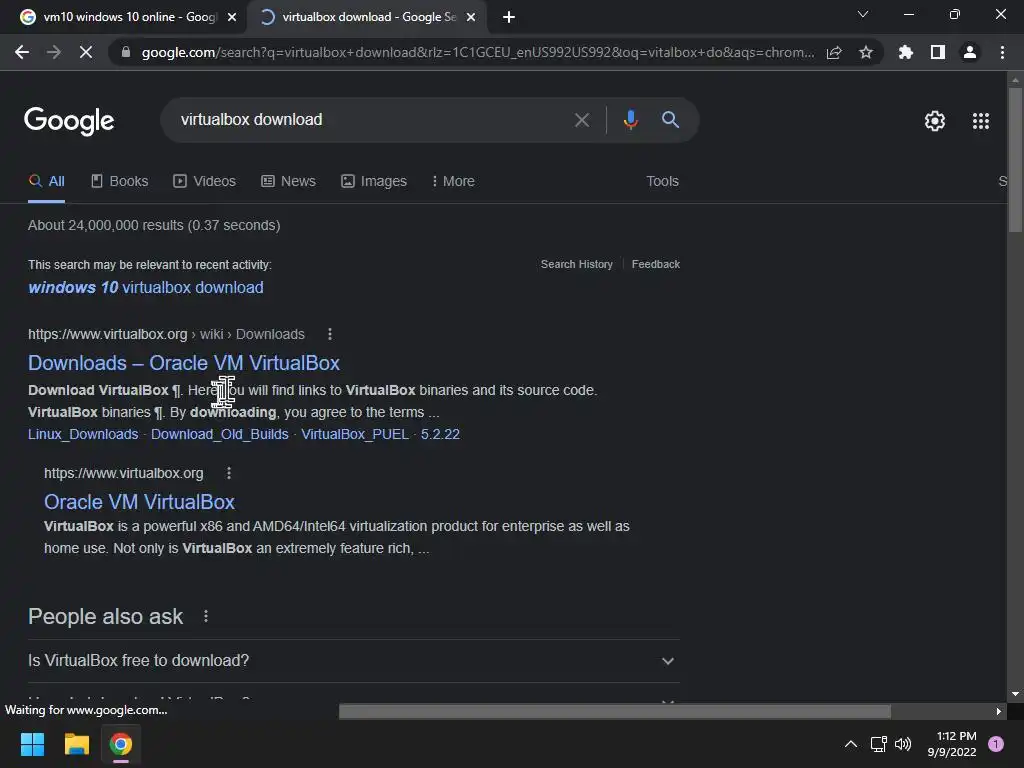
Task: Open the Download_Old_Builds sitelink
Action: pos(219,434)
